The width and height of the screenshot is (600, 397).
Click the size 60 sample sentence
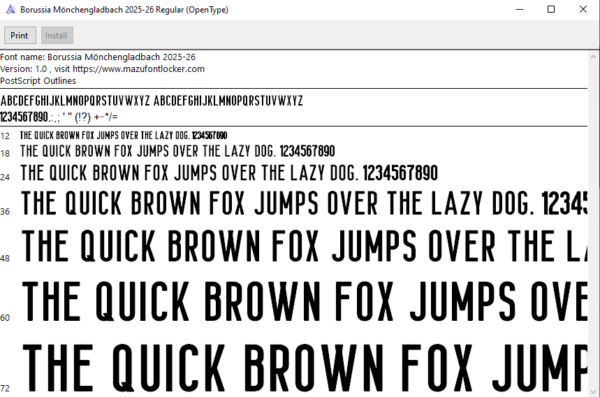(305, 301)
